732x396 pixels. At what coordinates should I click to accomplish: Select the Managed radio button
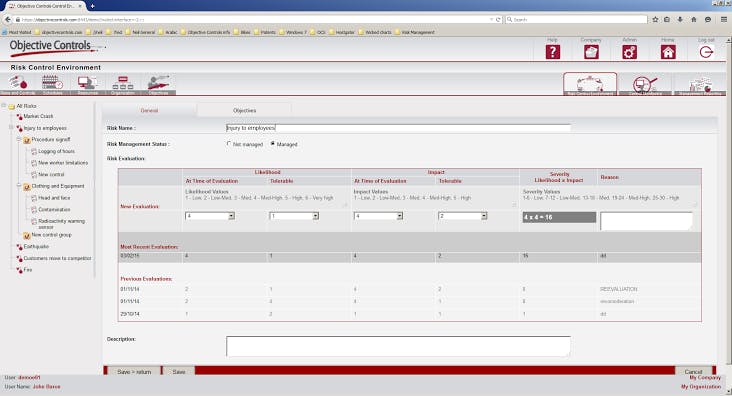coord(273,144)
